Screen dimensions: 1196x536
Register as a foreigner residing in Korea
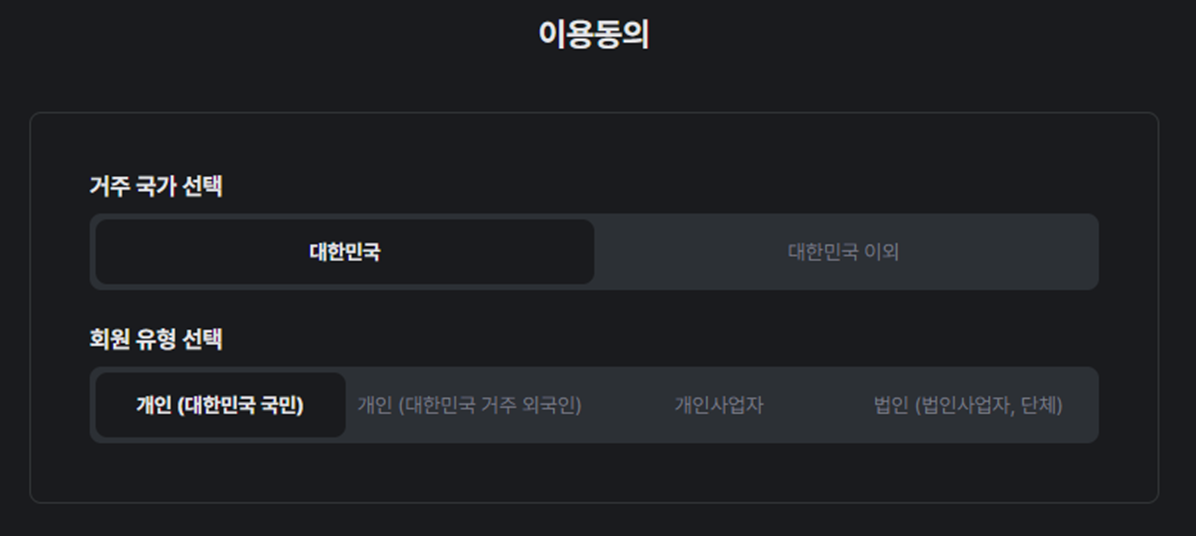pos(469,405)
